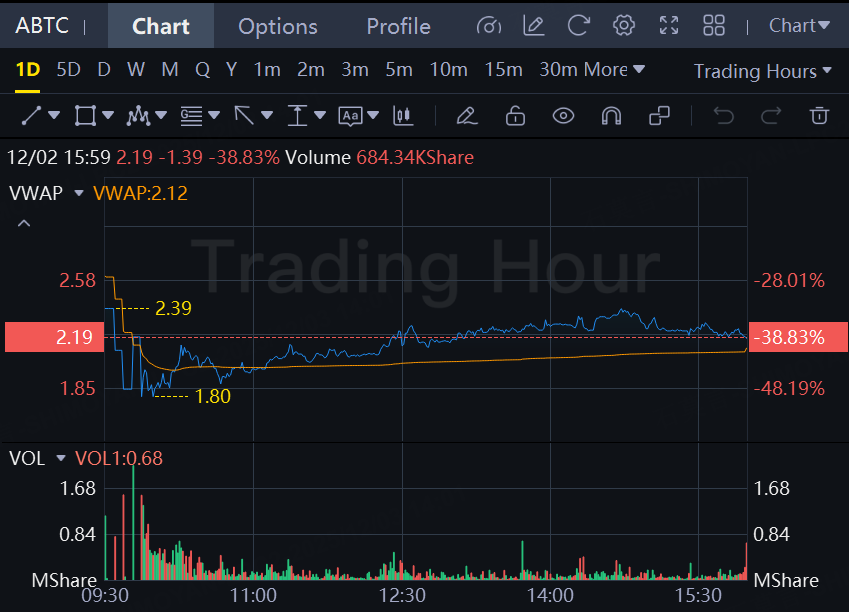Toggle the drawing lock icon

pyautogui.click(x=515, y=116)
